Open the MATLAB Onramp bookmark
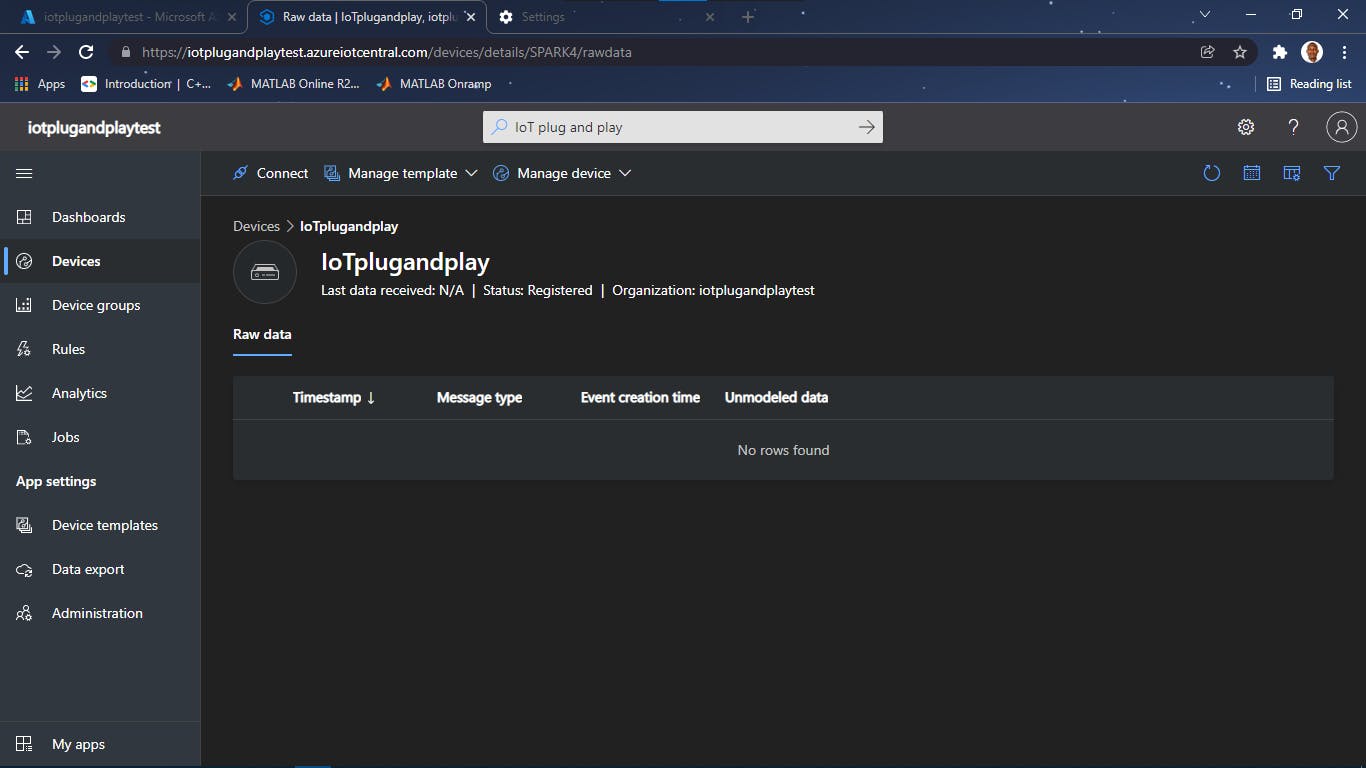This screenshot has height=768, width=1366. pyautogui.click(x=434, y=84)
